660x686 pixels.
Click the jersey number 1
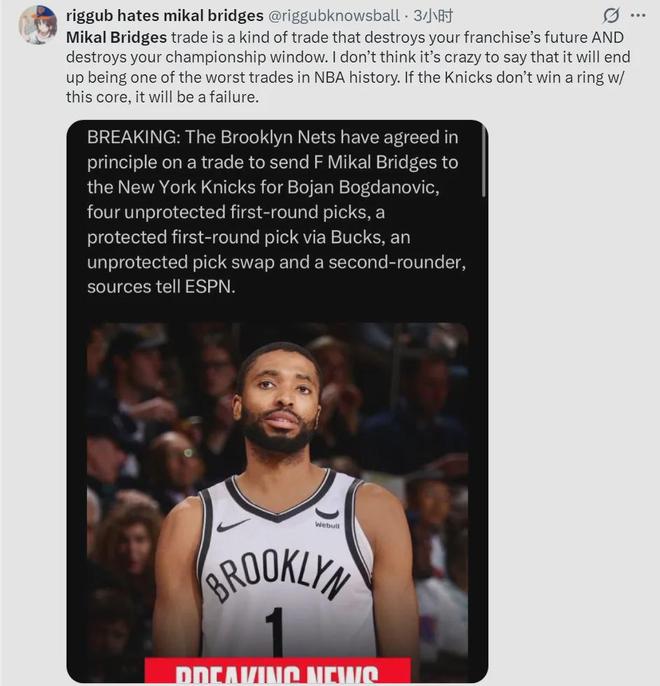pyautogui.click(x=274, y=632)
